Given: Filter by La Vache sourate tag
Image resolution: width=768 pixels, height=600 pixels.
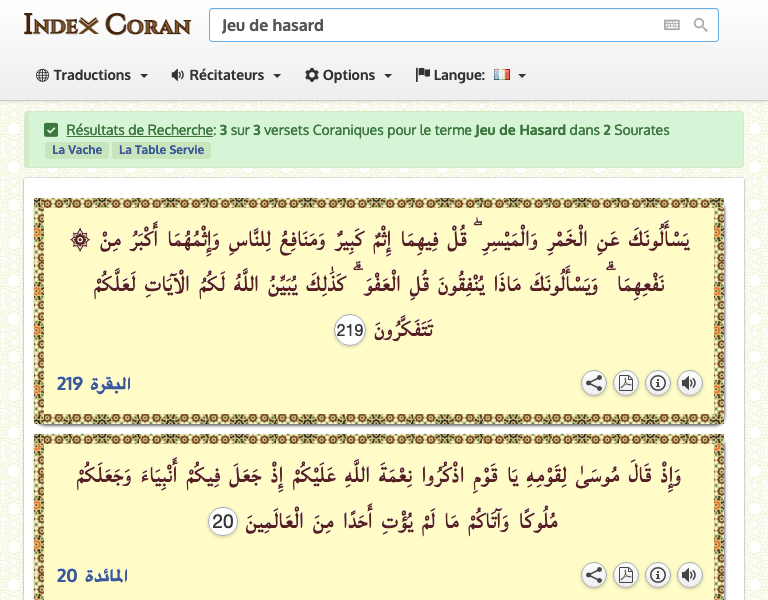Looking at the screenshot, I should pos(77,150).
